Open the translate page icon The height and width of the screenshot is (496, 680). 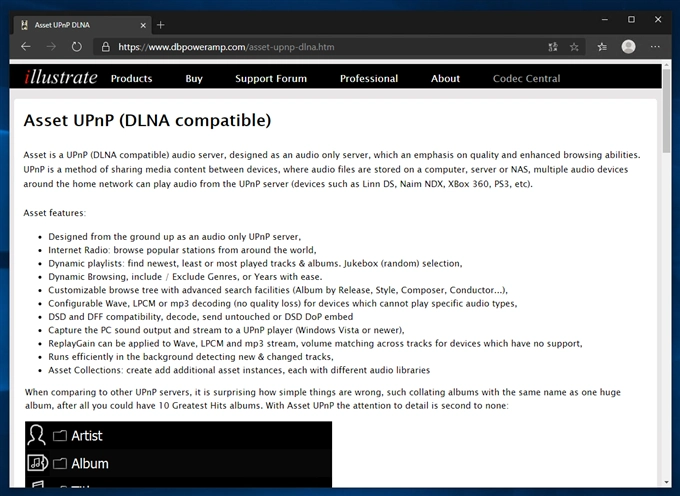552,47
